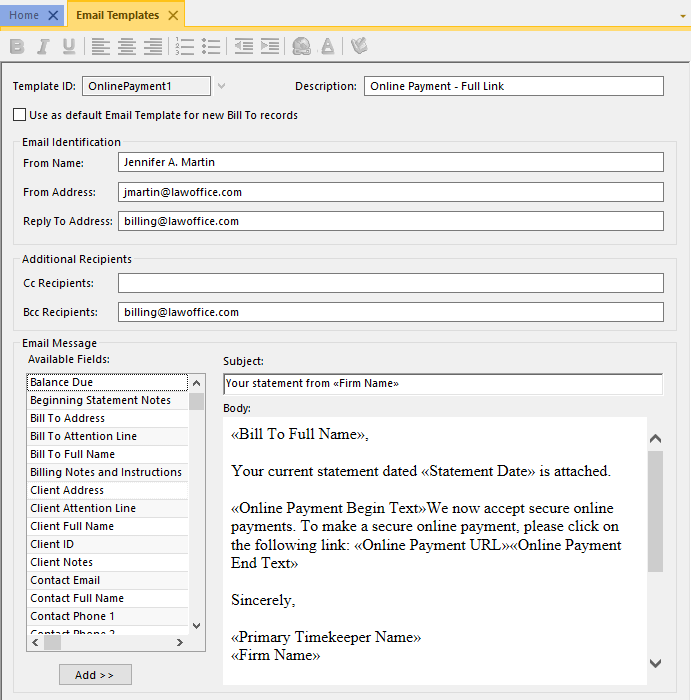Click Body scroll down arrow
The image size is (692, 700).
point(655,663)
